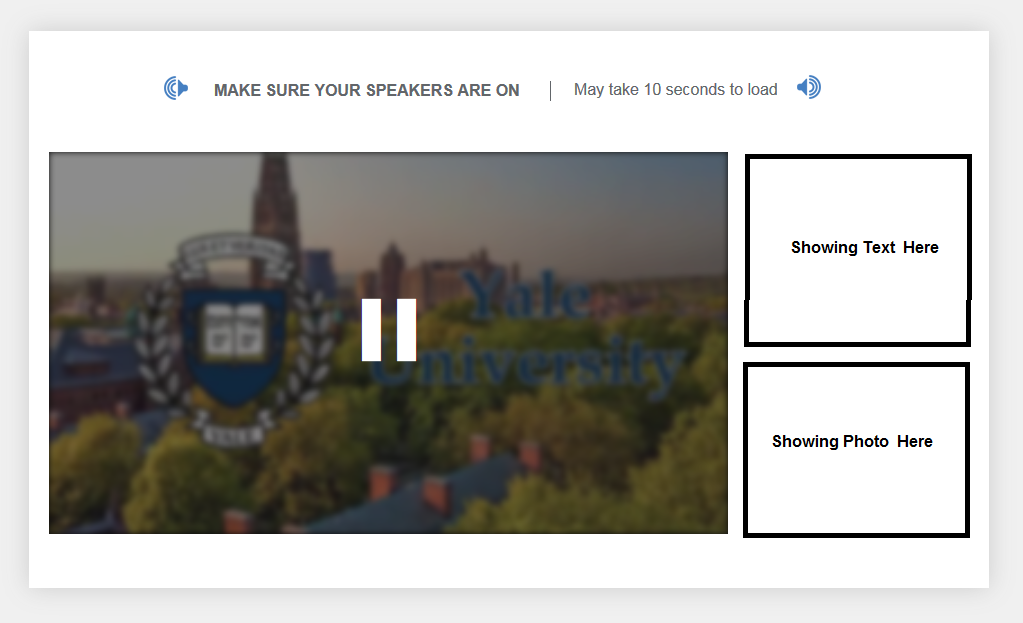The width and height of the screenshot is (1023, 623).
Task: Click 'May take 10 seconds to load' text
Action: (x=675, y=89)
